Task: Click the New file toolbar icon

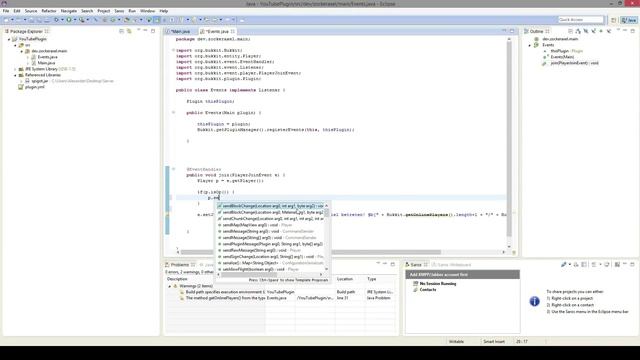Action: click(6, 20)
